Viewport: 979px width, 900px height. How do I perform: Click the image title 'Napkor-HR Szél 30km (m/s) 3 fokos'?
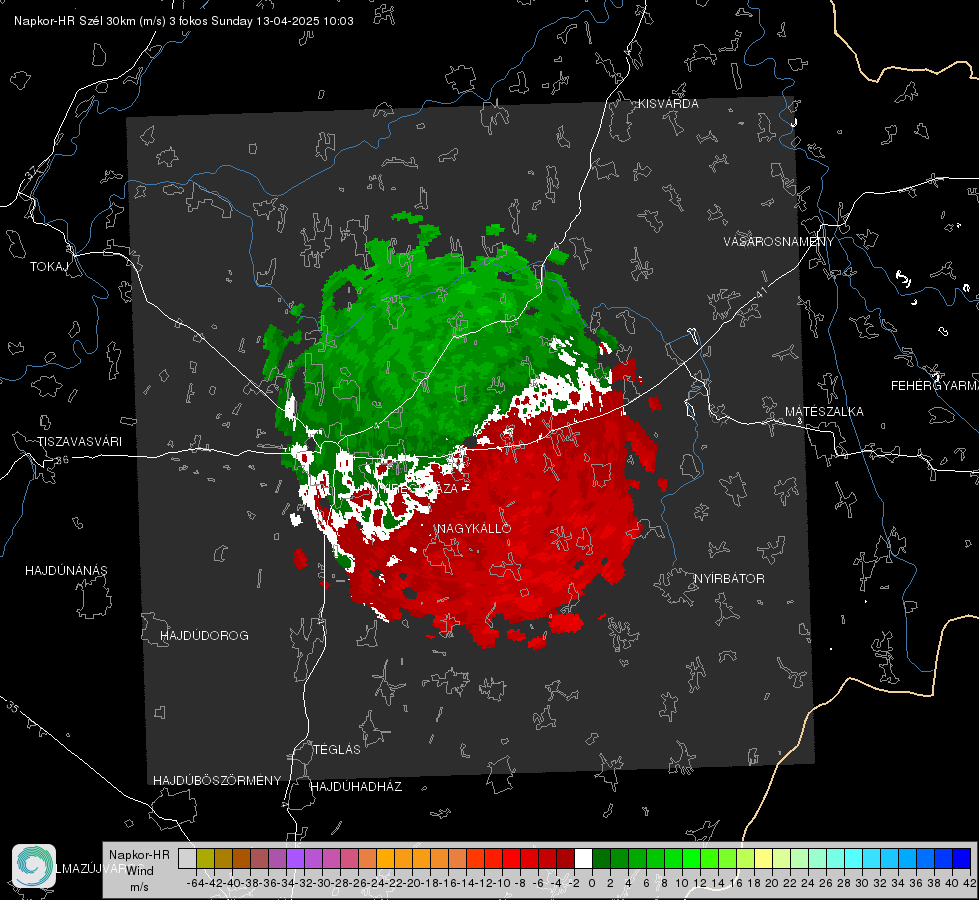pos(111,21)
